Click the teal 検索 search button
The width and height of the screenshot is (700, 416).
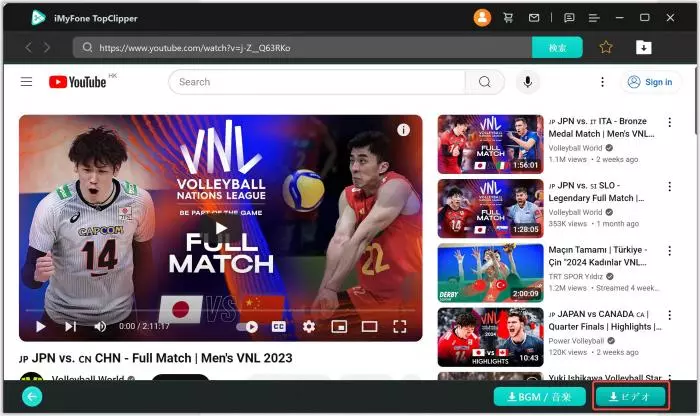click(x=557, y=47)
